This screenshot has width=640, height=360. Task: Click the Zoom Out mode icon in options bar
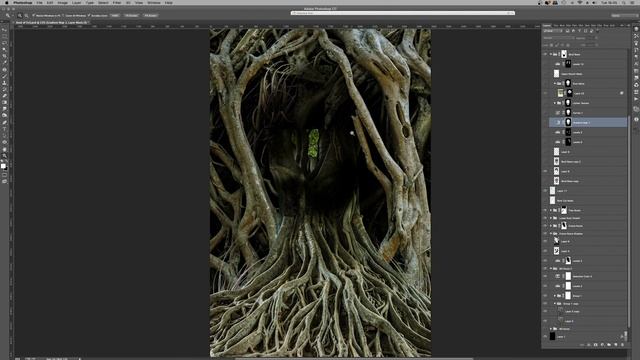[26, 16]
